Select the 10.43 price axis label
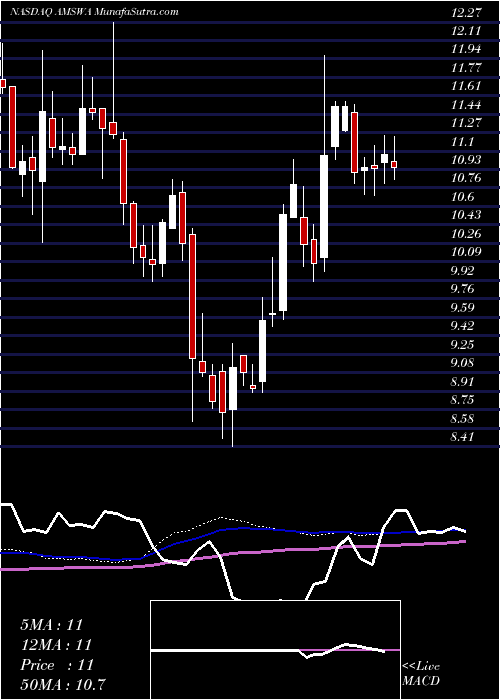This screenshot has width=500, height=700. pos(466,216)
